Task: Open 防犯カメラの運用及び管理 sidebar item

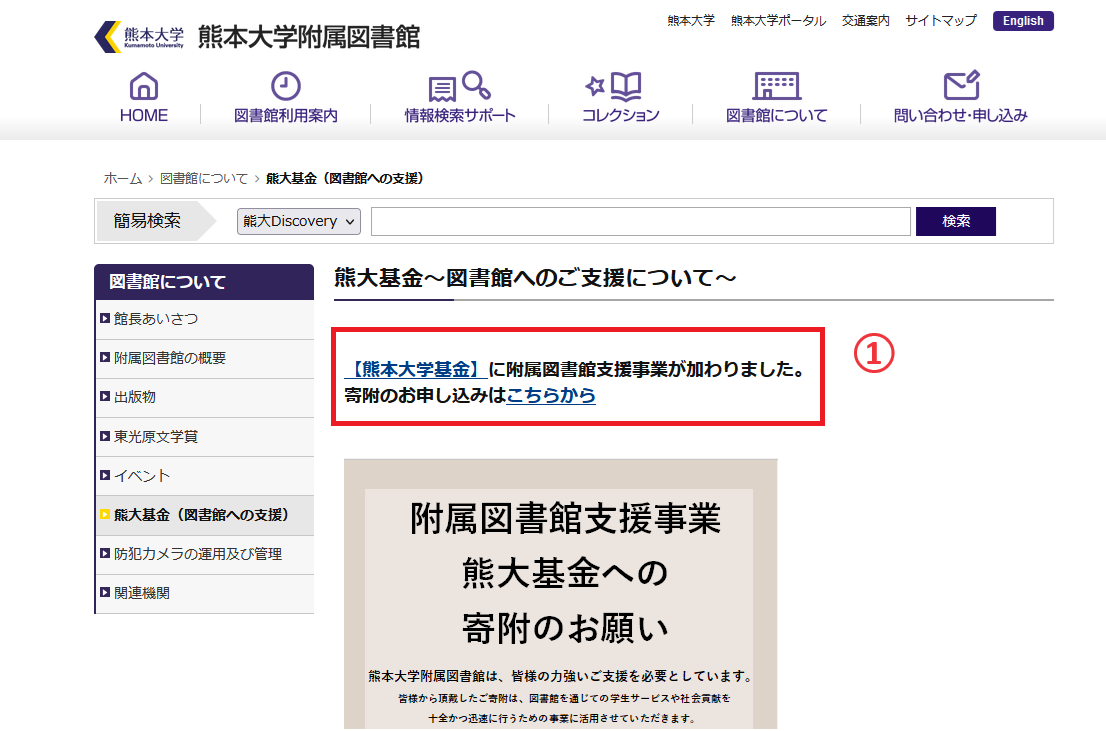Action: coord(198,554)
